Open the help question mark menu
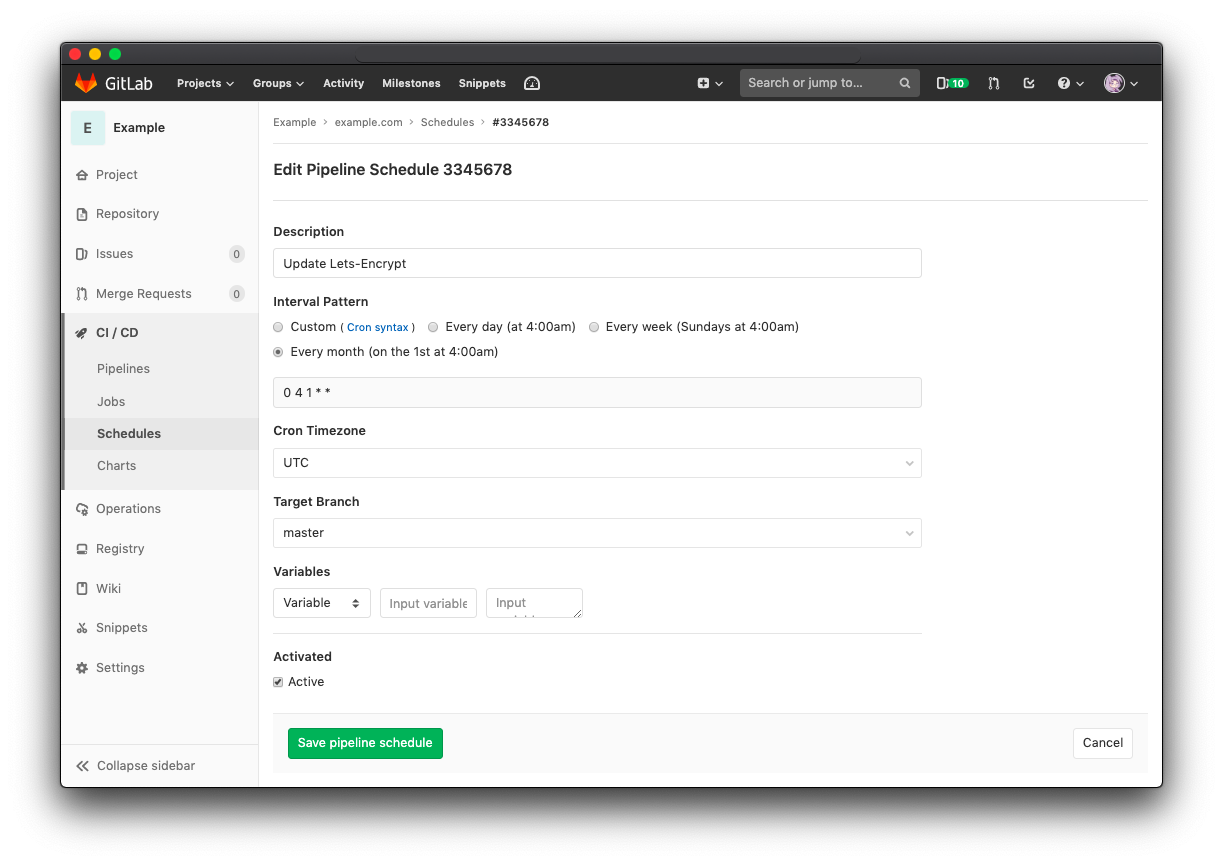1223x866 pixels. pos(1065,83)
